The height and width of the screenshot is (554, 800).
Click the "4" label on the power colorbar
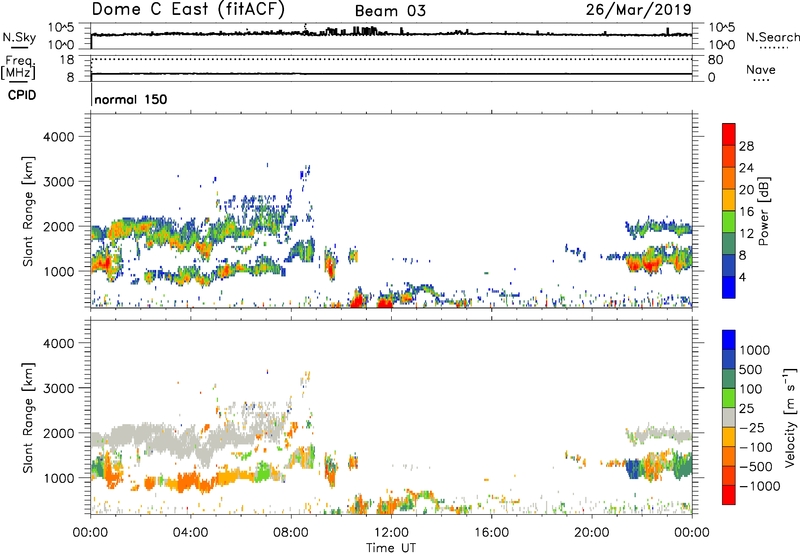[742, 278]
